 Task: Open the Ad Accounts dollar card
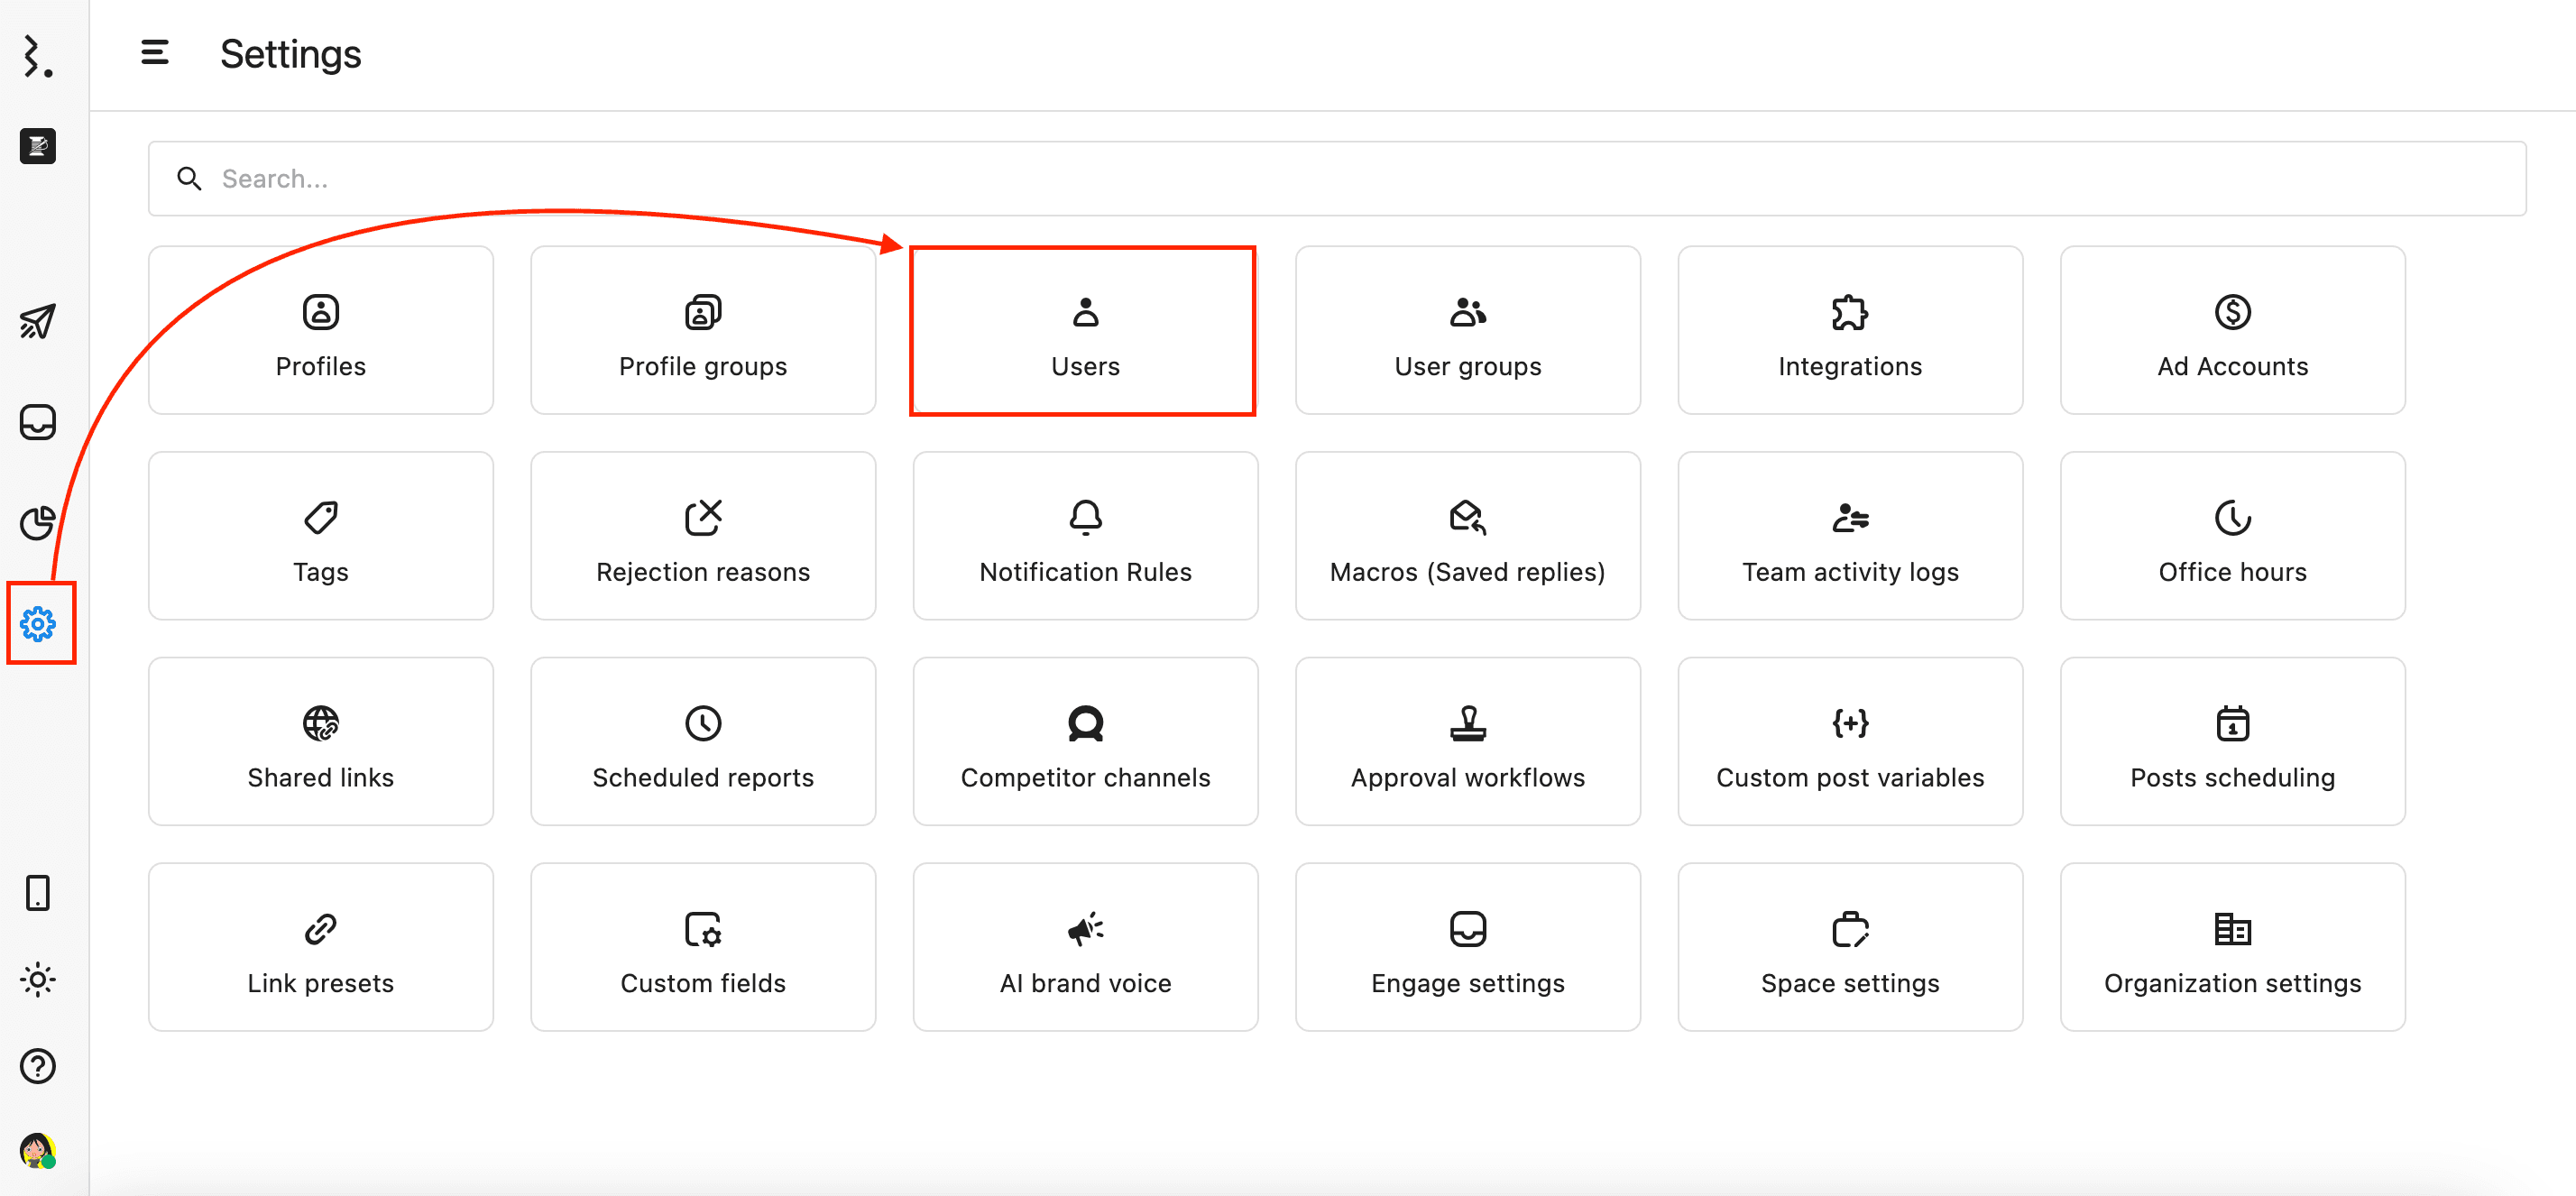coord(2231,331)
